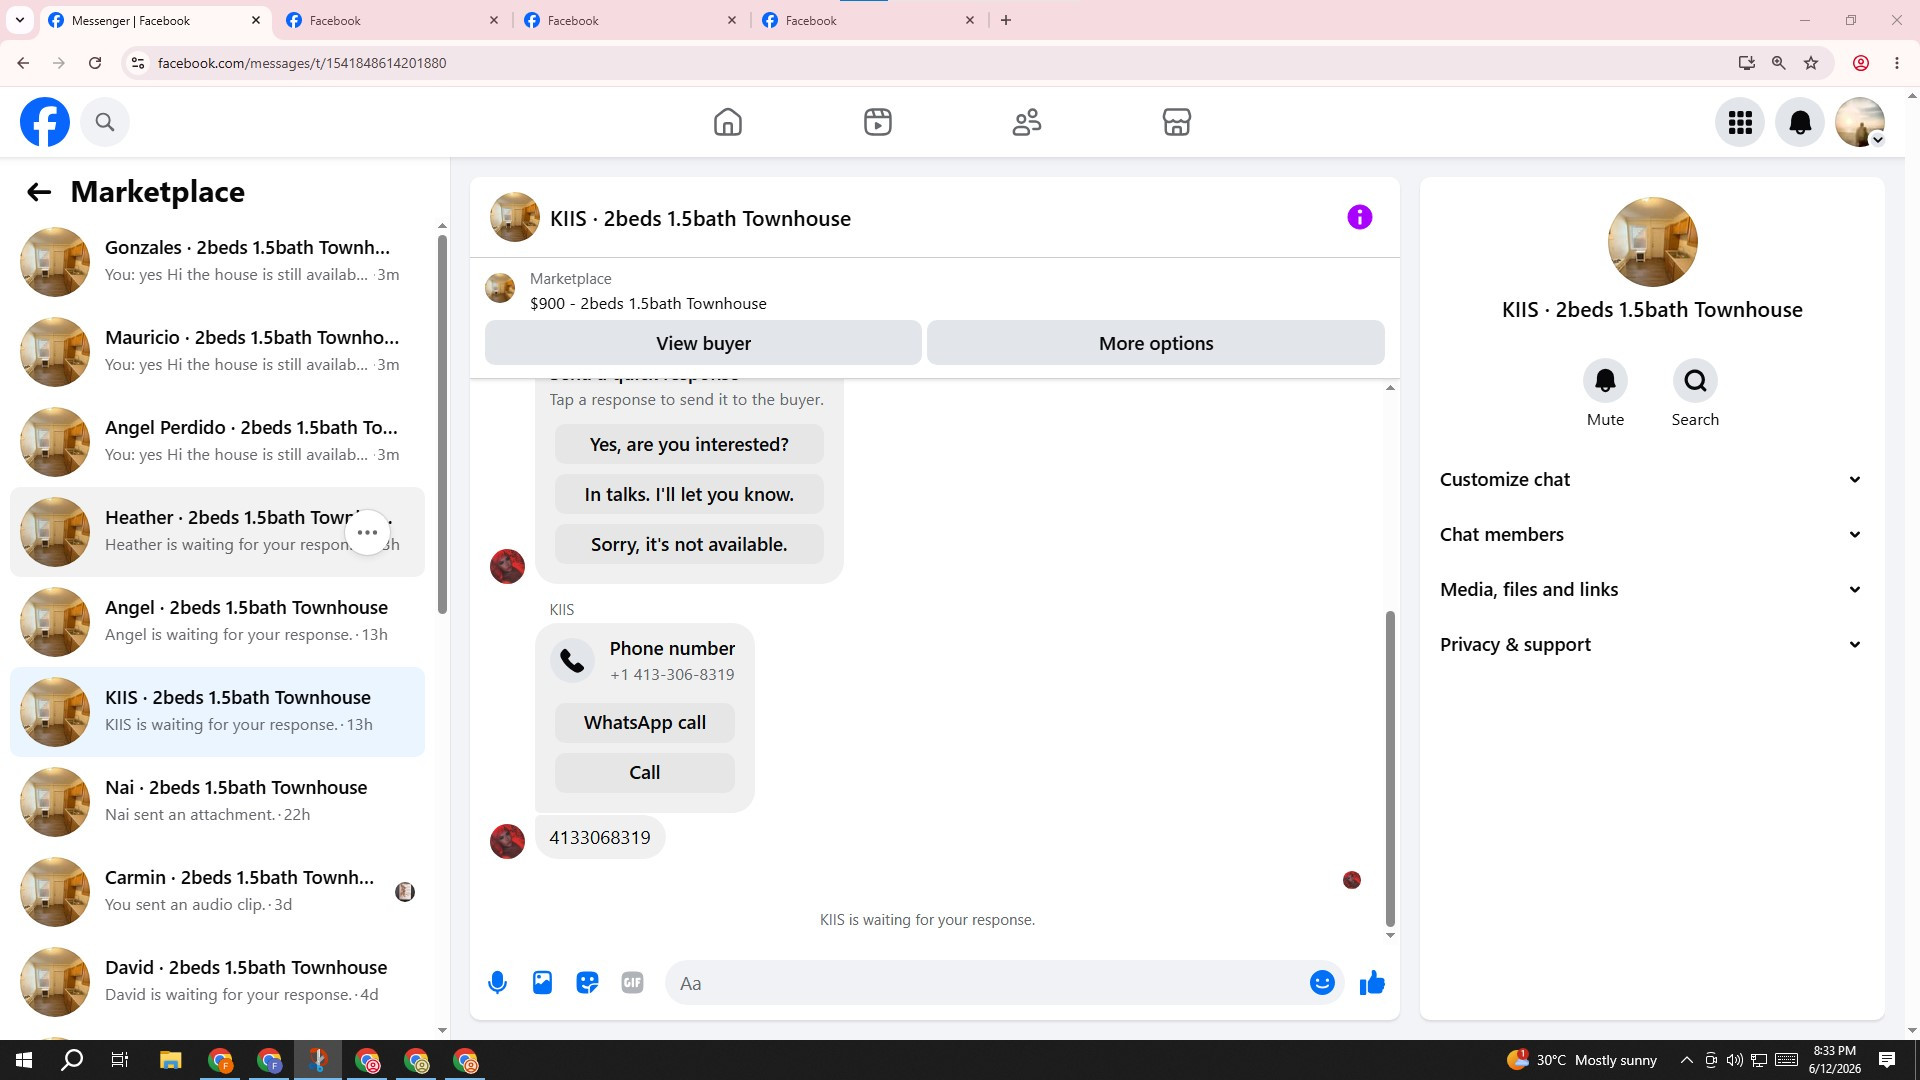Open a new browser tab
The height and width of the screenshot is (1080, 1920).
[1006, 20]
